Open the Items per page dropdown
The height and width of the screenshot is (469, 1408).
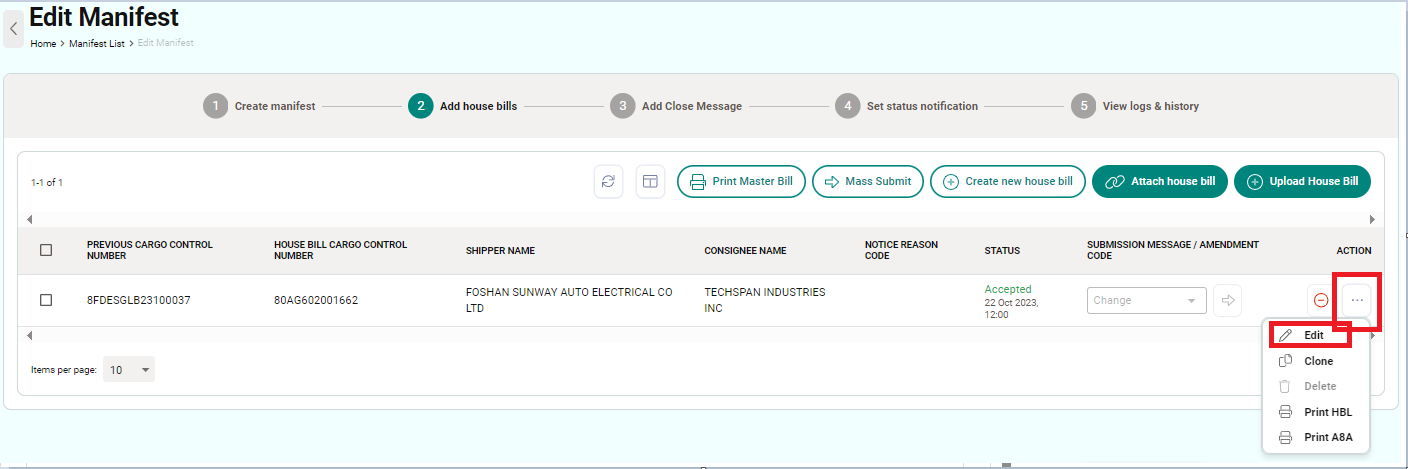click(129, 370)
